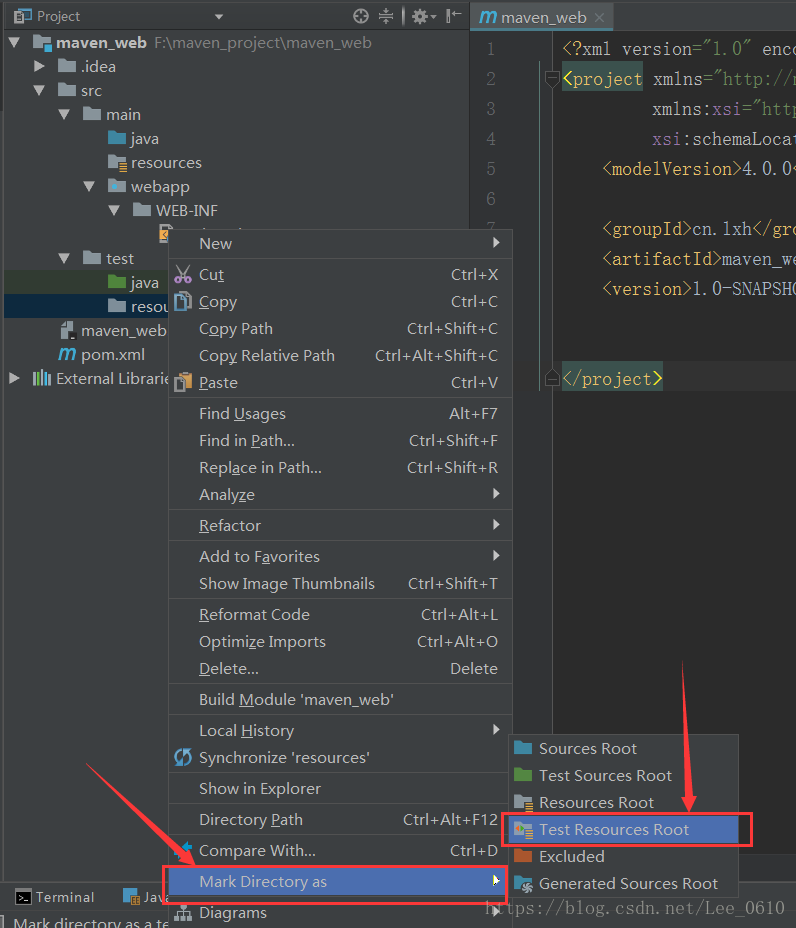Mark directory as Test Sources Root

[x=623, y=776]
